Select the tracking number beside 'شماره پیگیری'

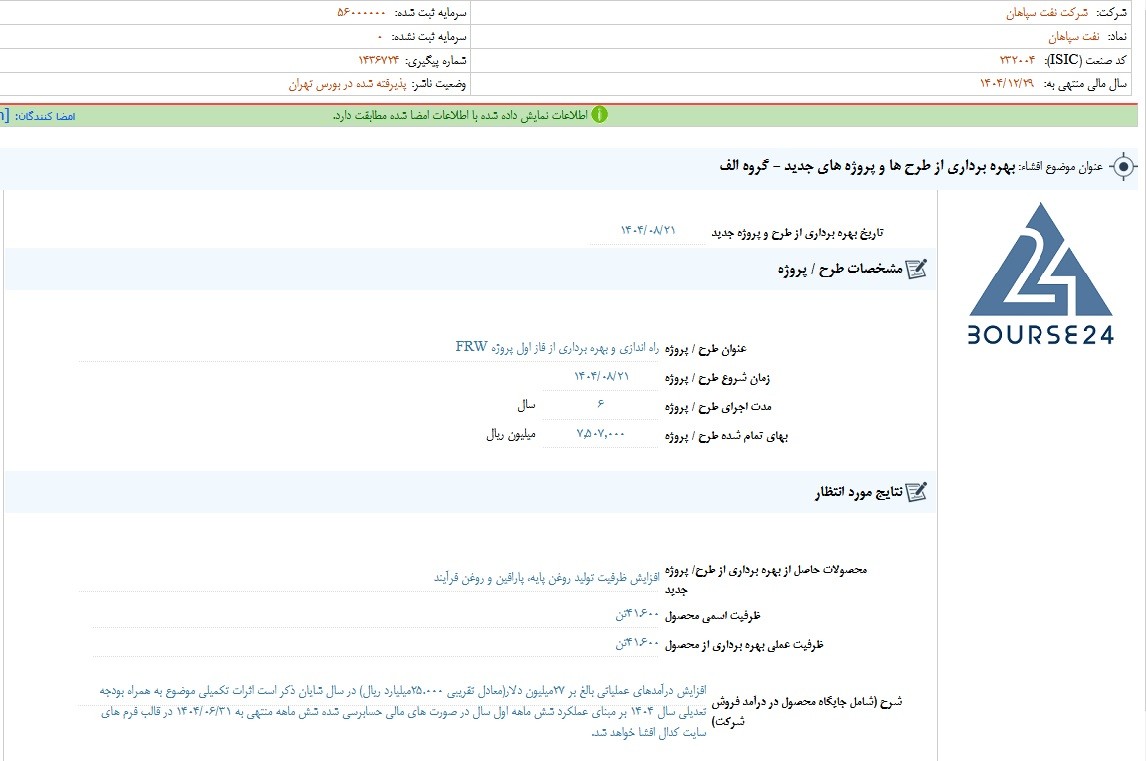379,60
